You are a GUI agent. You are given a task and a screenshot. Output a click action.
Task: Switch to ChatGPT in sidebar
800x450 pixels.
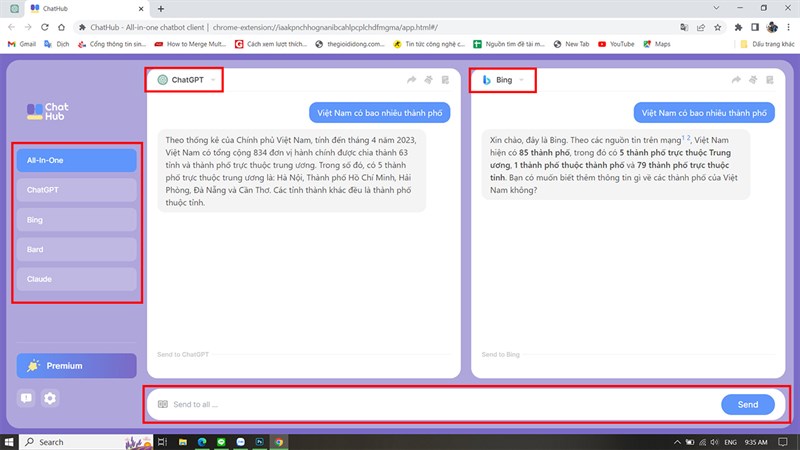[77, 190]
